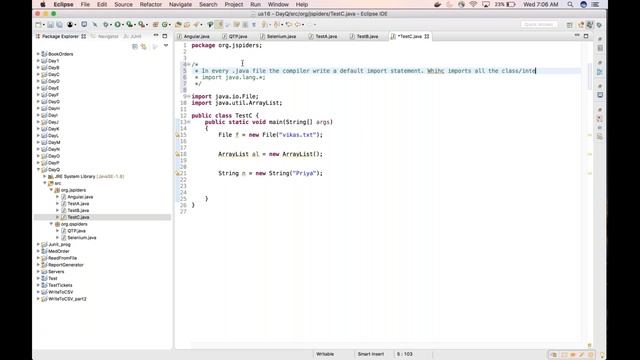This screenshot has height=360, width=640.
Task: Click warning marker on line 18
Action: (178, 154)
